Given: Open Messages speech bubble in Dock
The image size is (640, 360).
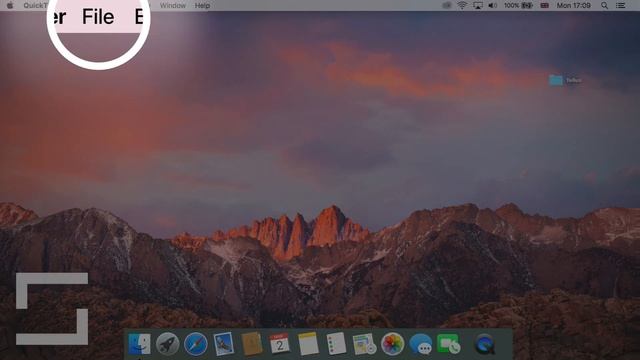Looking at the screenshot, I should pos(420,344).
